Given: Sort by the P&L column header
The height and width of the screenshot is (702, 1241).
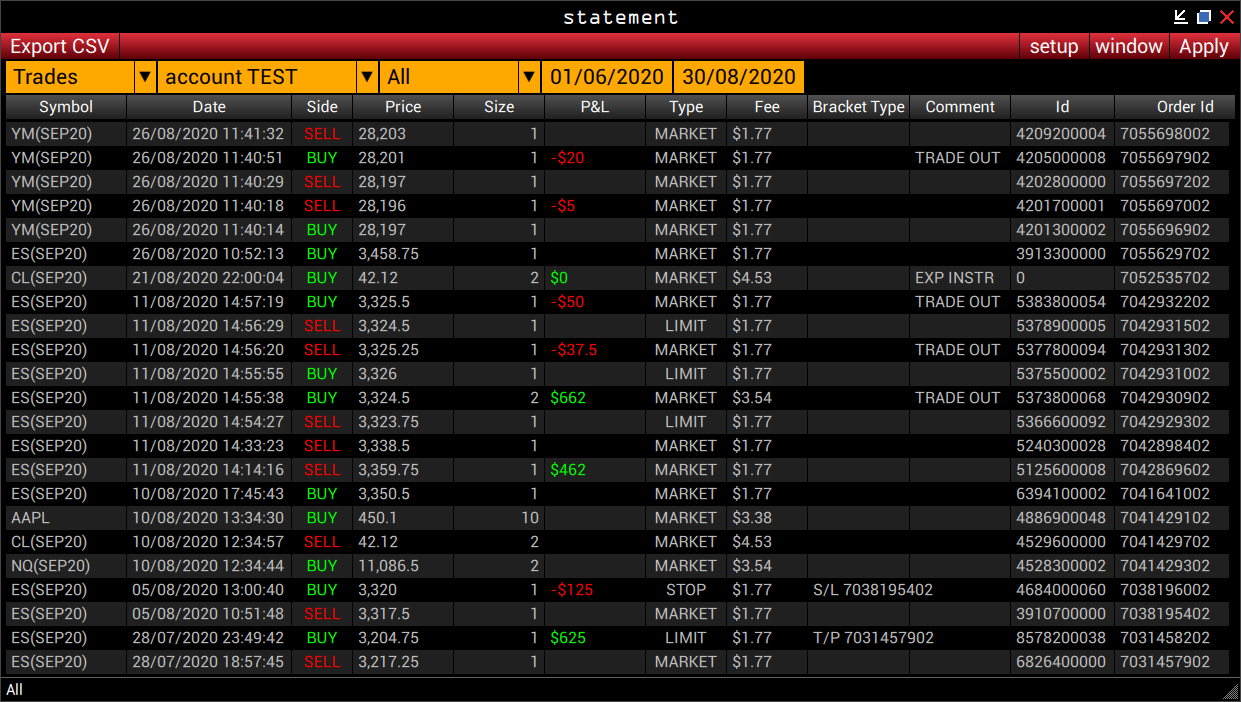Looking at the screenshot, I should coord(594,107).
